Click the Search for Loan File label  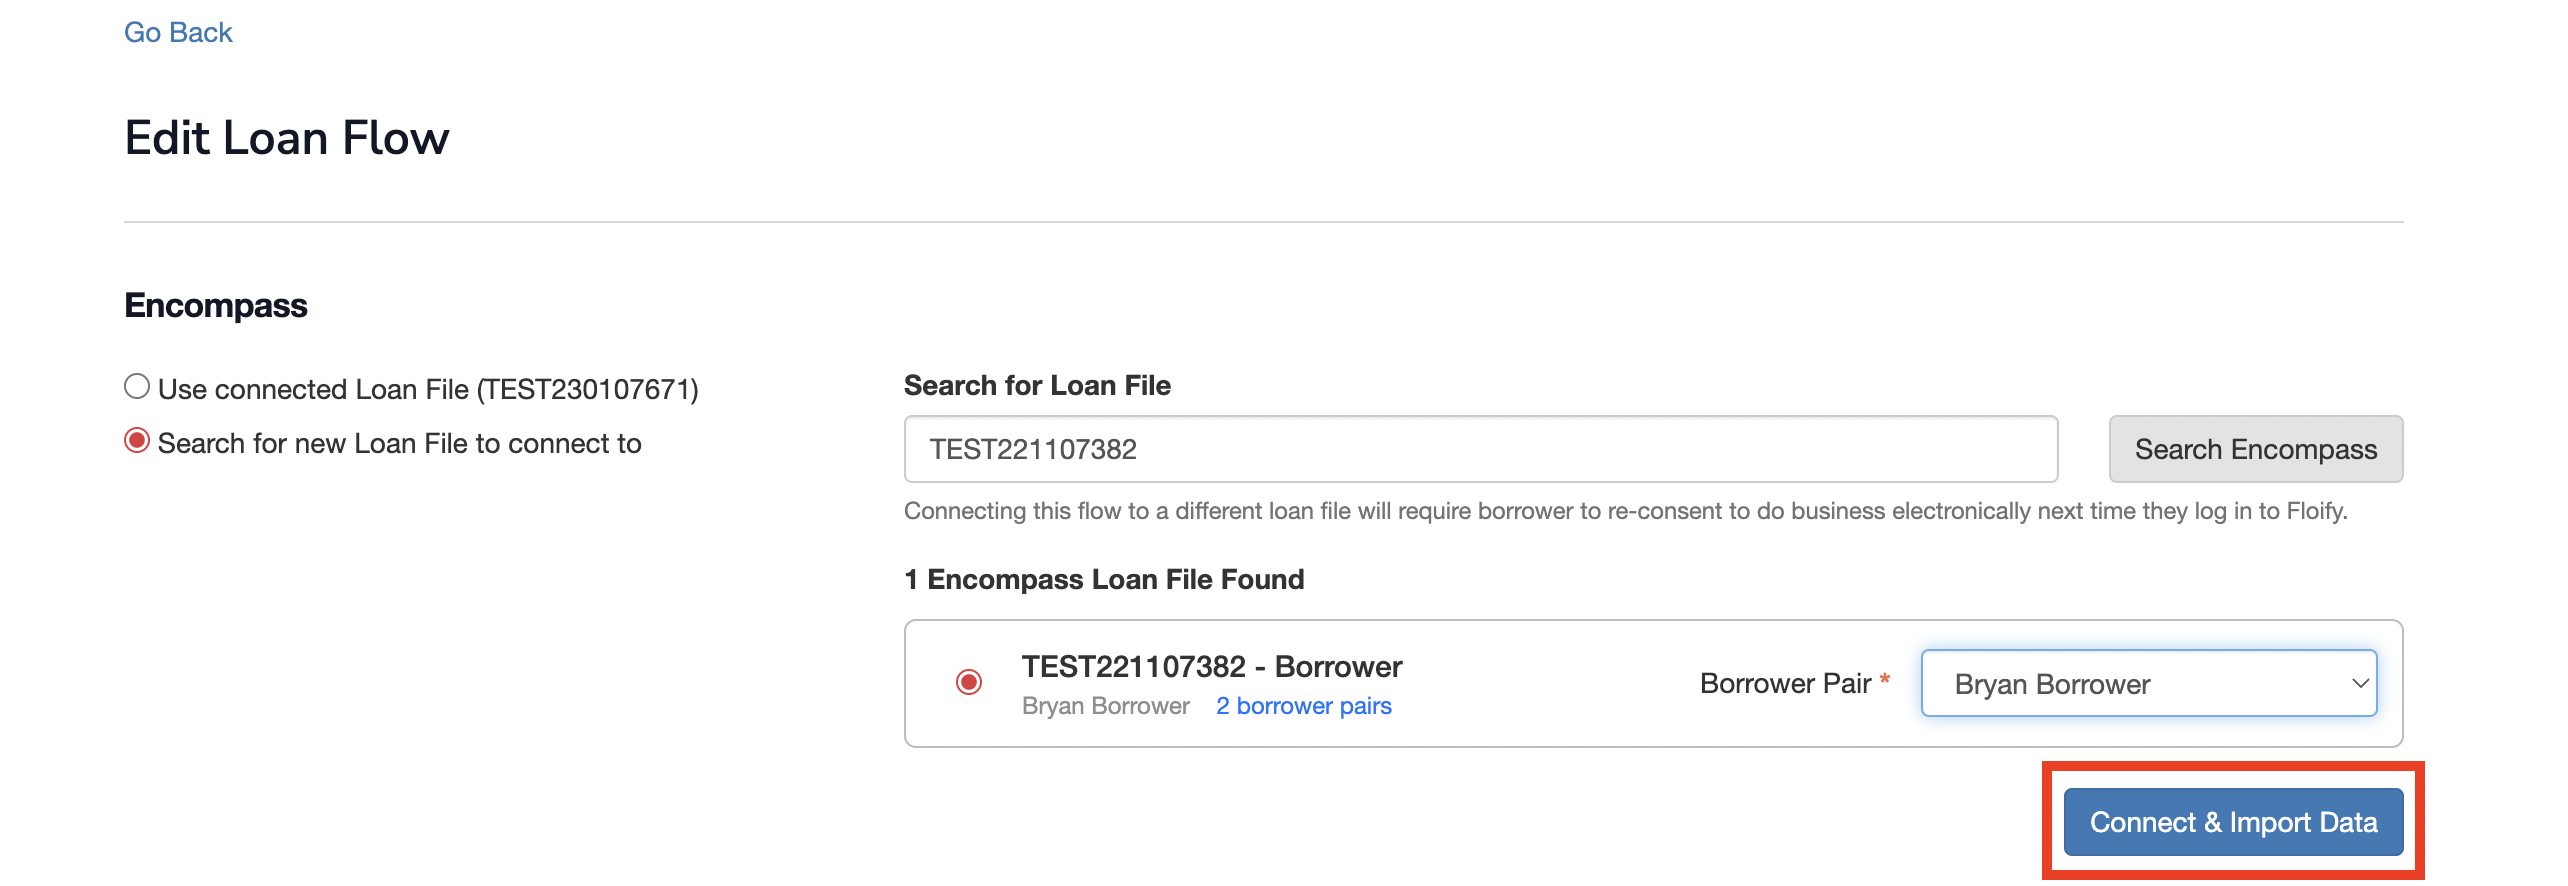1037,386
